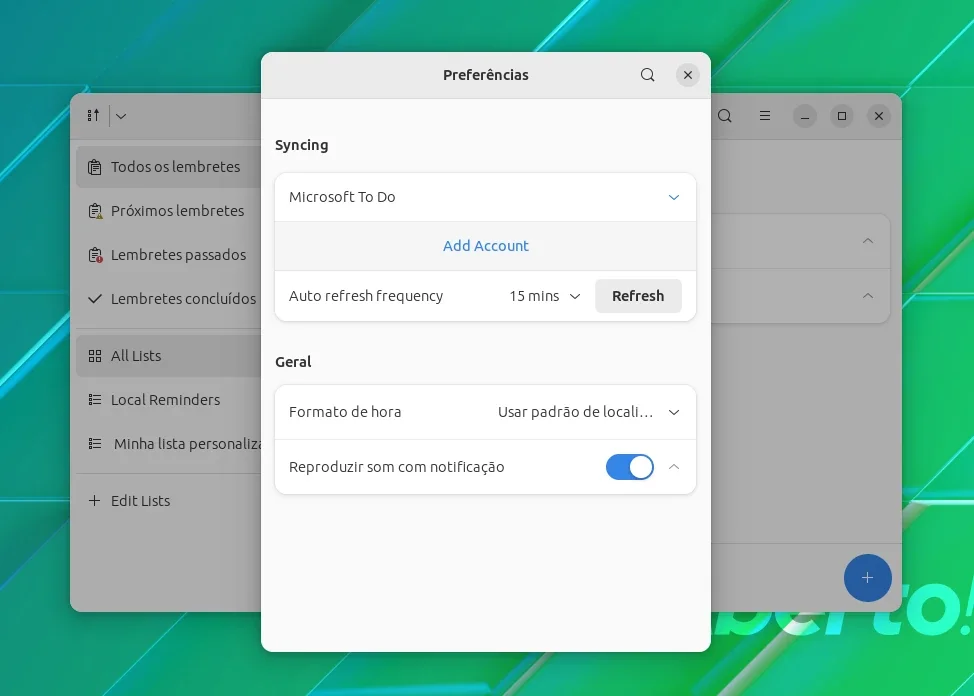
Task: Minimize the main reminders window
Action: [804, 116]
